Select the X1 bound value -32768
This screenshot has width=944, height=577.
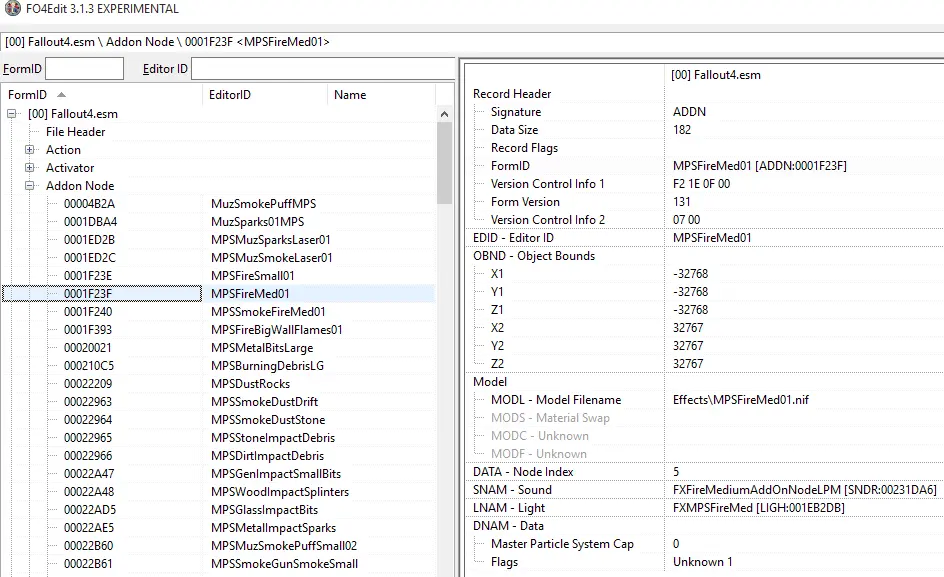[x=691, y=274]
